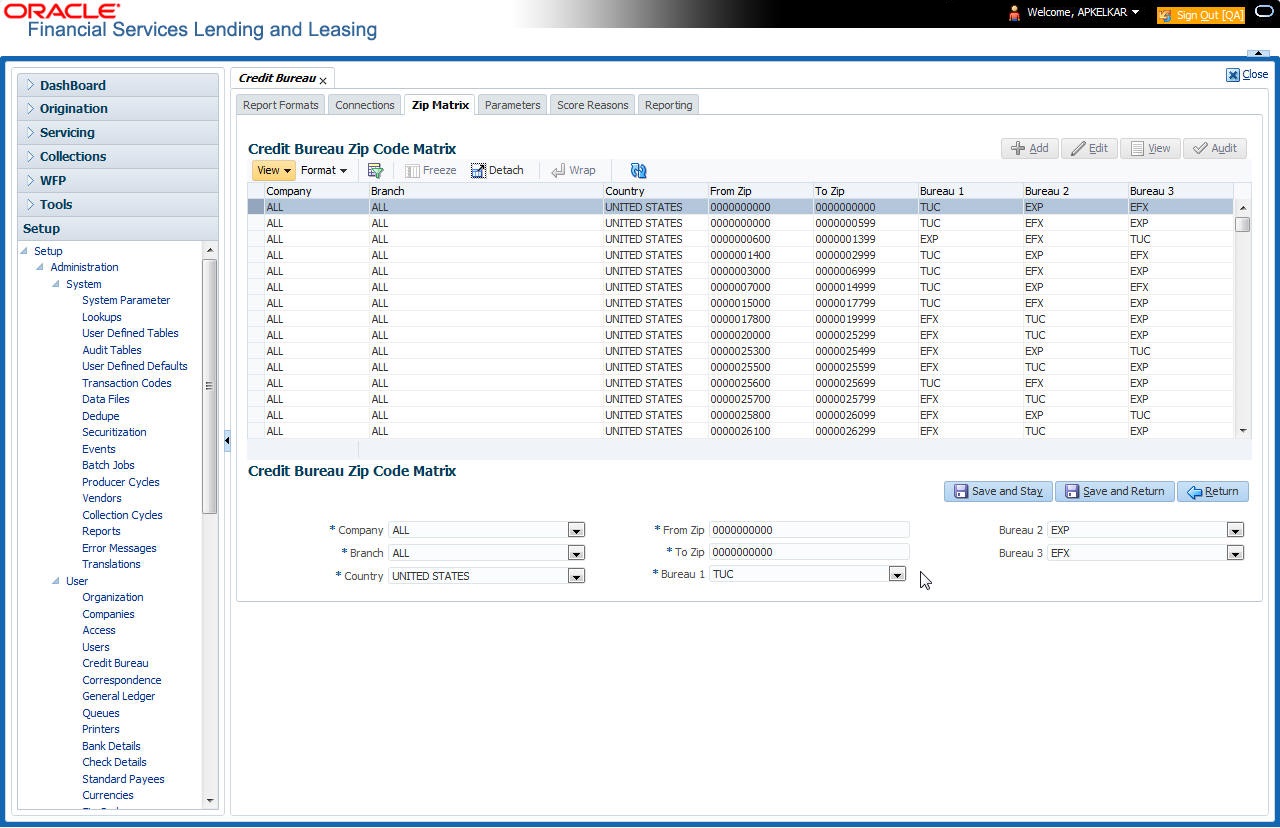Click the navigation tree scrollbar thumb

(x=209, y=385)
